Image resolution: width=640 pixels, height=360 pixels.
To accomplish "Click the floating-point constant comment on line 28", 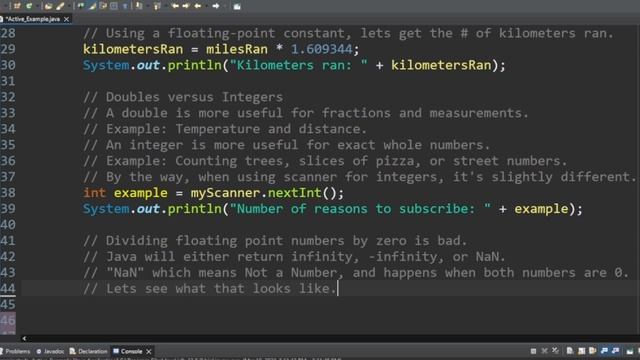I will (348, 33).
